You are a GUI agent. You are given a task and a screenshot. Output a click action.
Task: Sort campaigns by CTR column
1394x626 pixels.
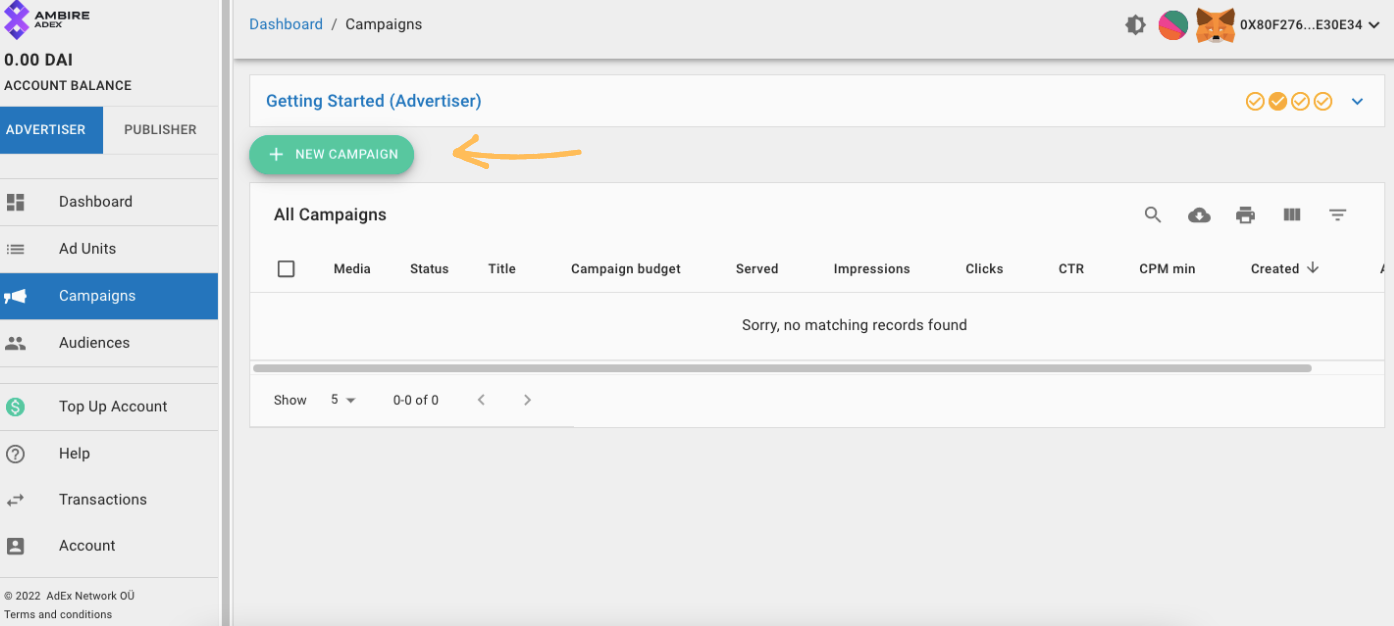pos(1071,269)
